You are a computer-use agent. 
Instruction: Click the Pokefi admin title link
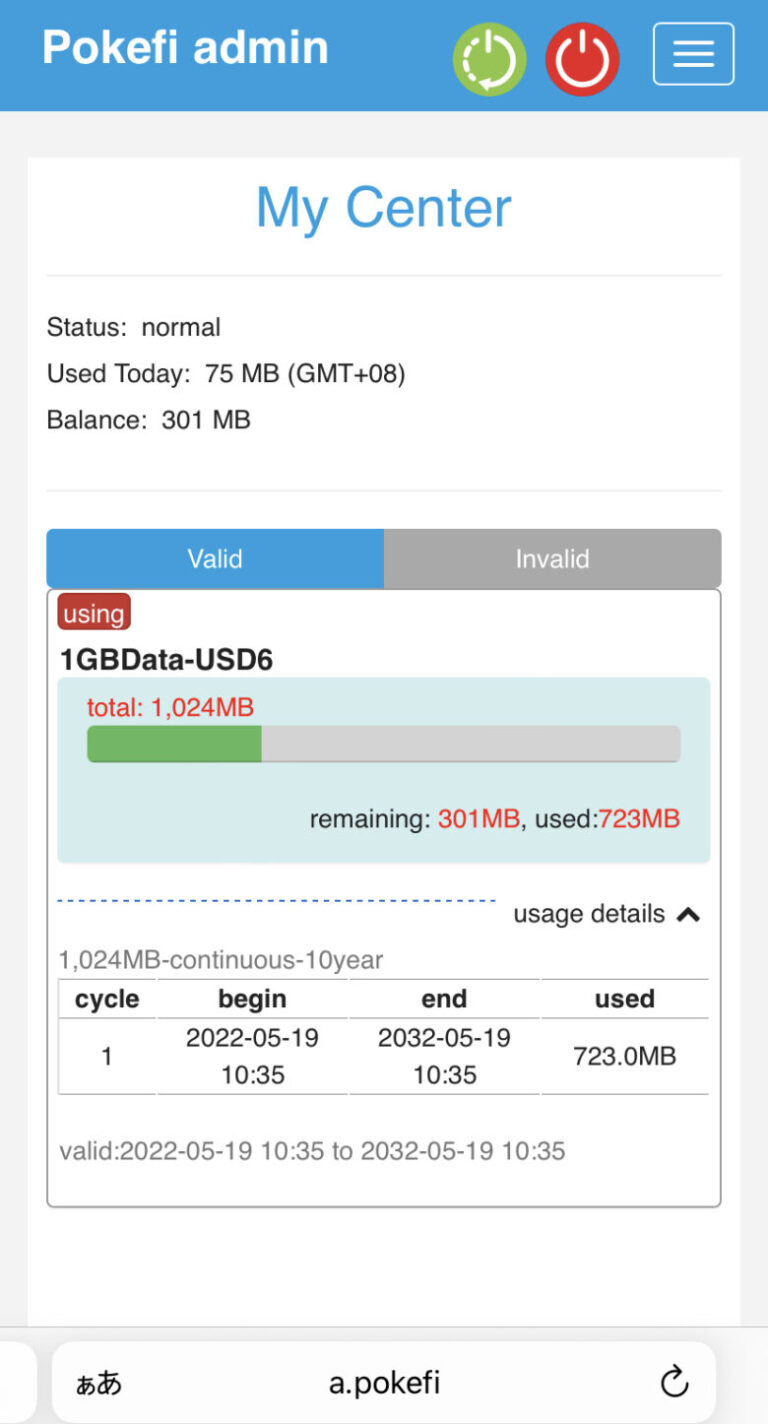click(185, 47)
